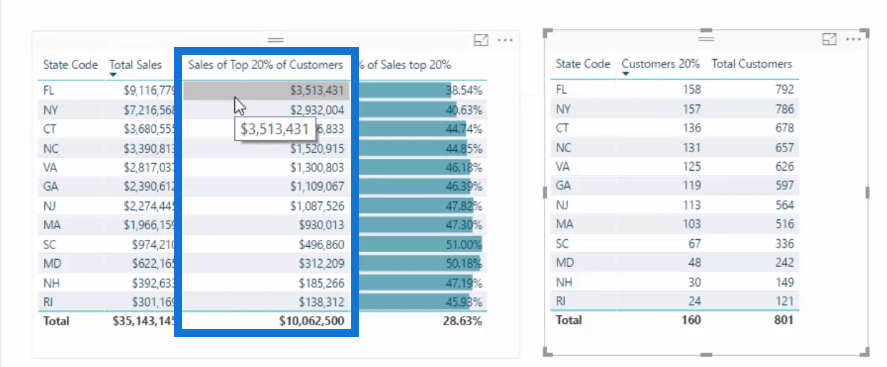Select 136 customers cell for CT
887x367 pixels.
691,128
